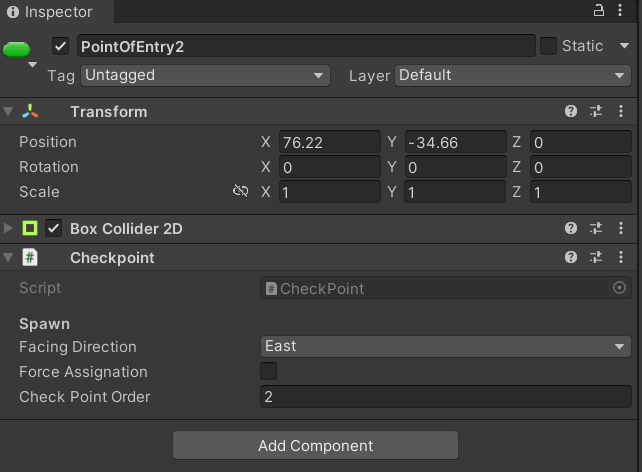Open Checkpoint context menu
The height and width of the screenshot is (472, 642).
(621, 257)
